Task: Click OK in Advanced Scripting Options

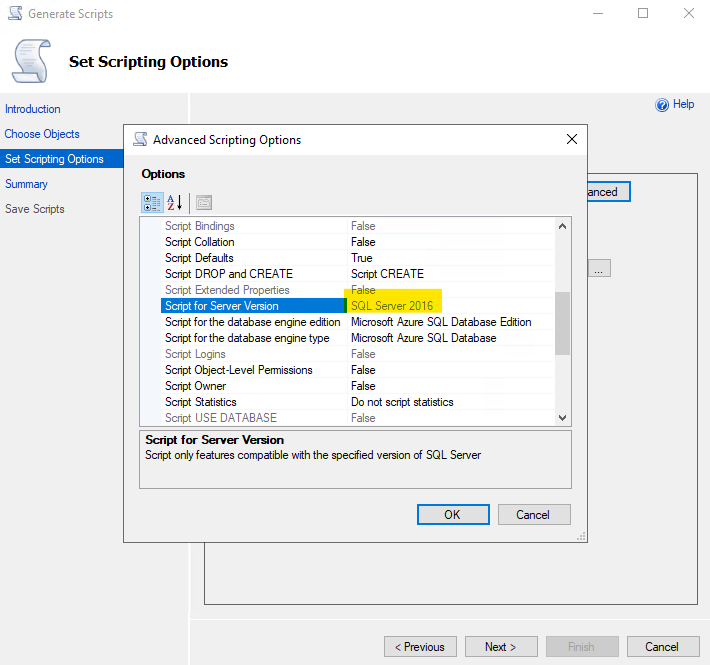Action: (453, 515)
